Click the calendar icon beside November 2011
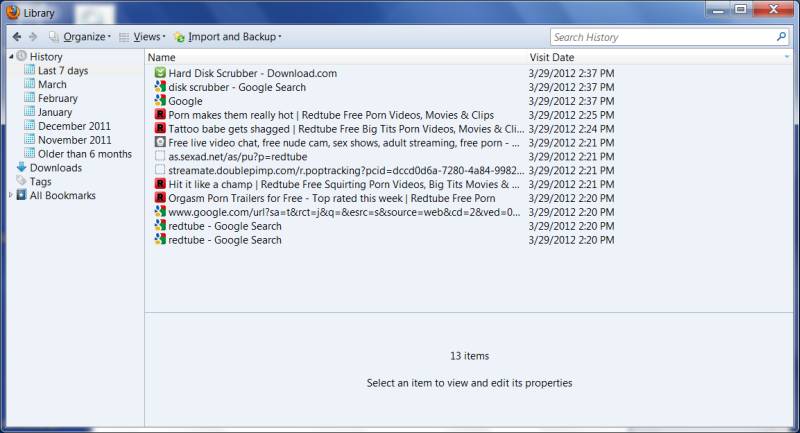Image resolution: width=800 pixels, height=433 pixels. [x=30, y=139]
